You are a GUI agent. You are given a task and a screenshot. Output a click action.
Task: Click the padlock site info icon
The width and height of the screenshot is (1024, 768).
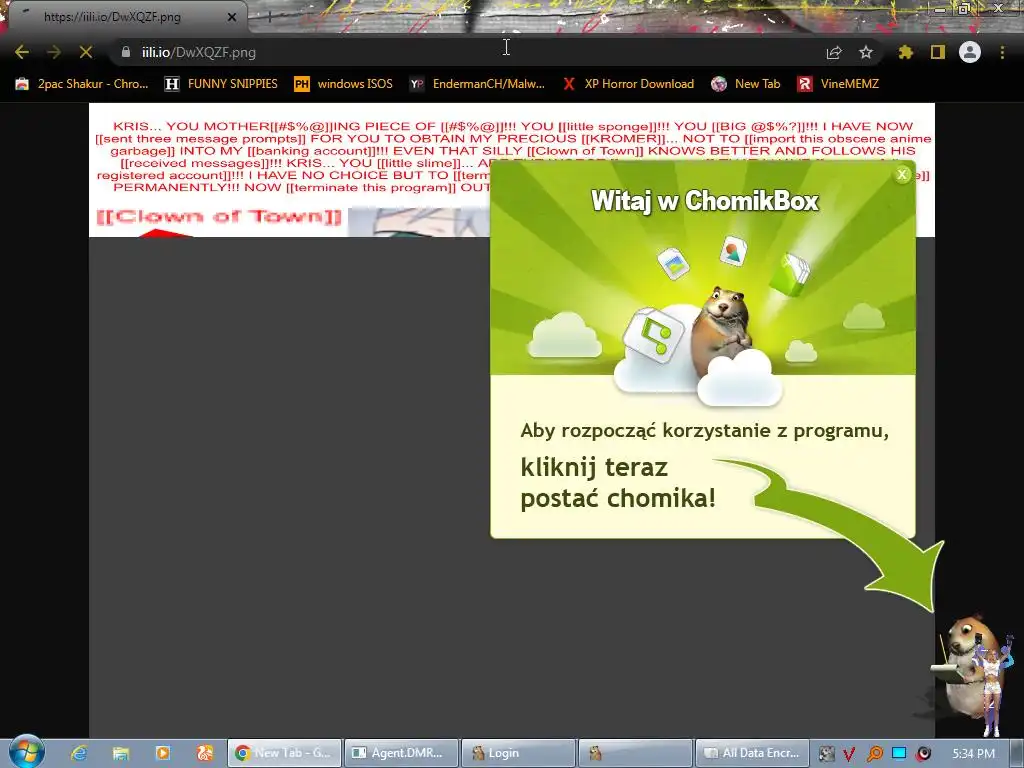[126, 52]
